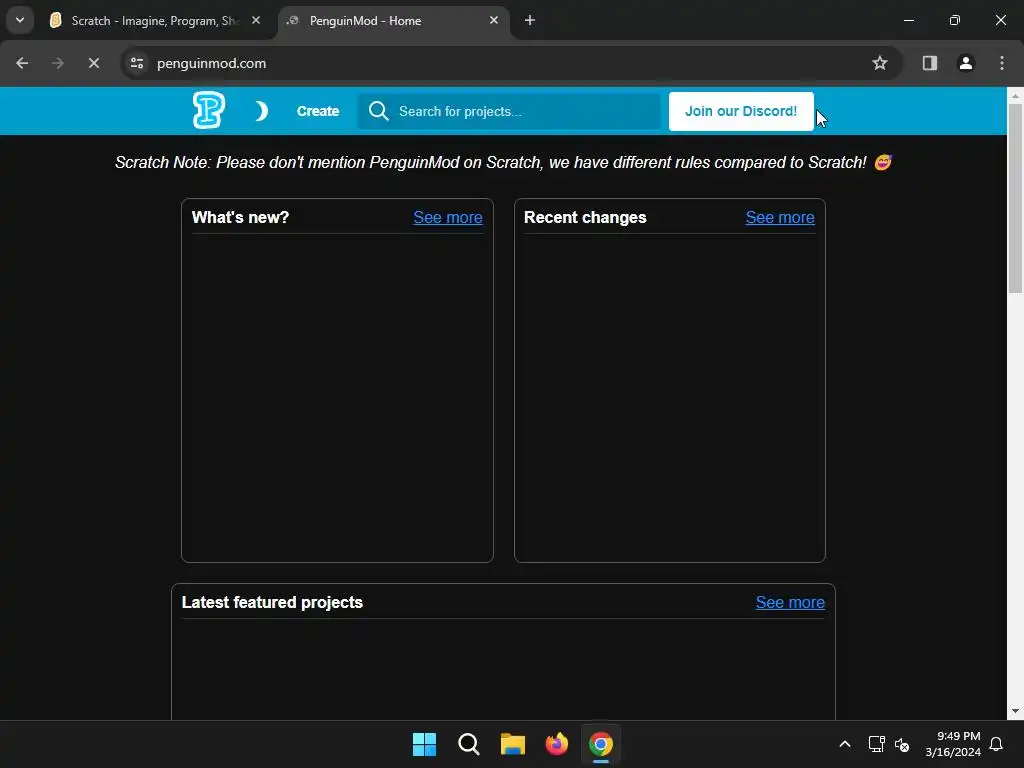The image size is (1024, 768).
Task: Open See more under What's new
Action: [448, 217]
